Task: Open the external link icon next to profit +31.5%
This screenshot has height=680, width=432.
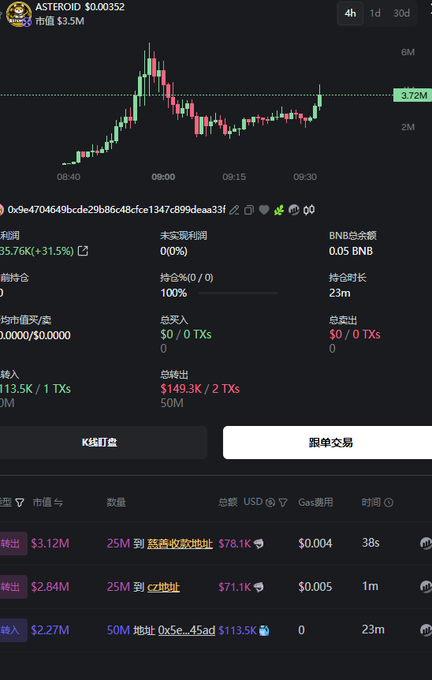Action: pyautogui.click(x=83, y=251)
